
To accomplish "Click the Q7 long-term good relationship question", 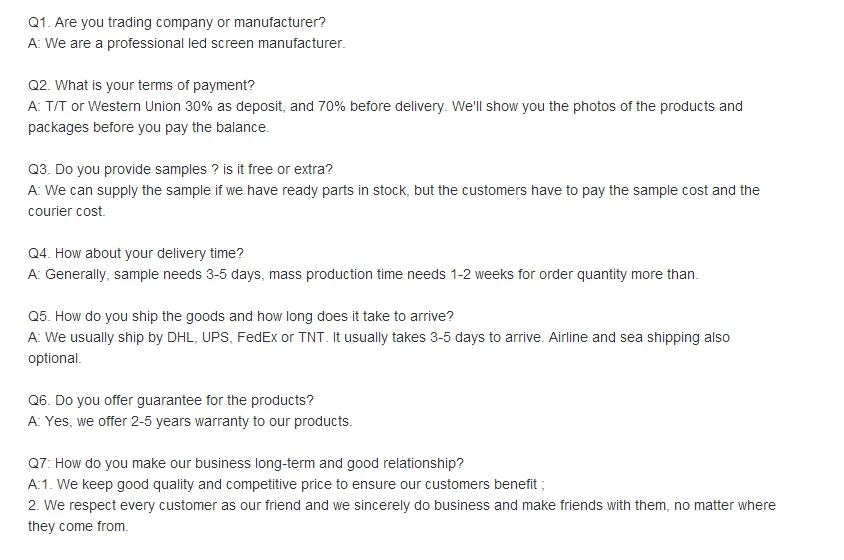I will click(245, 464).
